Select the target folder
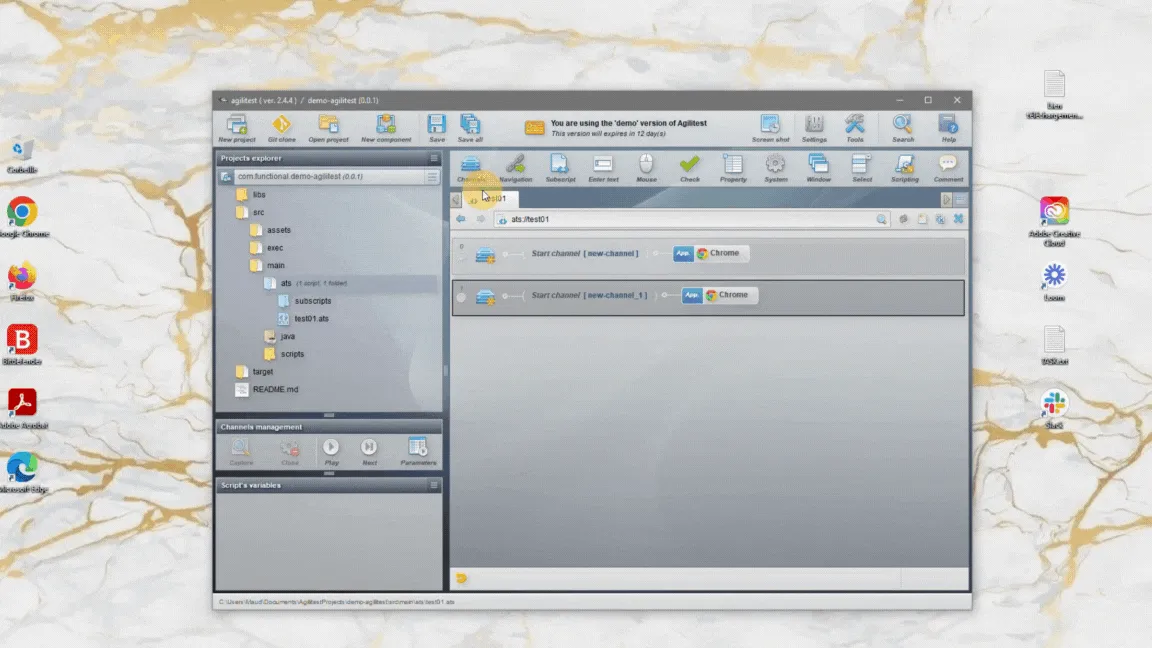 click(254, 371)
